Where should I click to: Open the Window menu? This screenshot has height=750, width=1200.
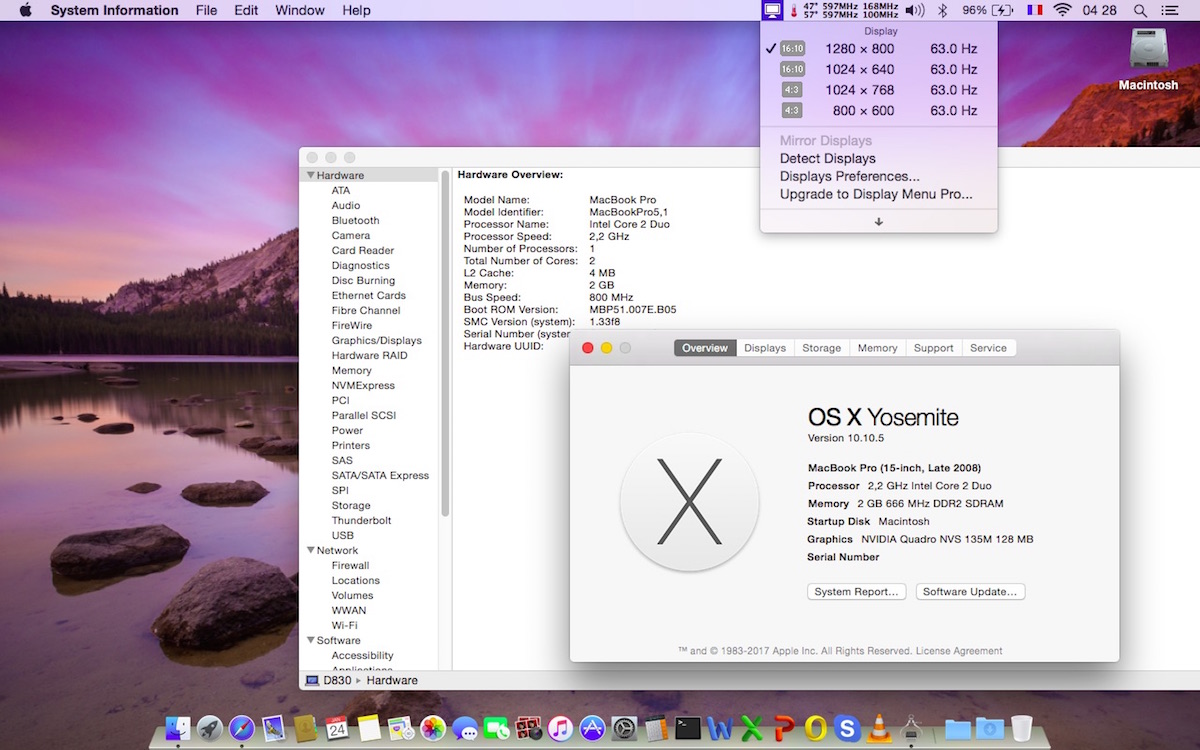pyautogui.click(x=300, y=11)
